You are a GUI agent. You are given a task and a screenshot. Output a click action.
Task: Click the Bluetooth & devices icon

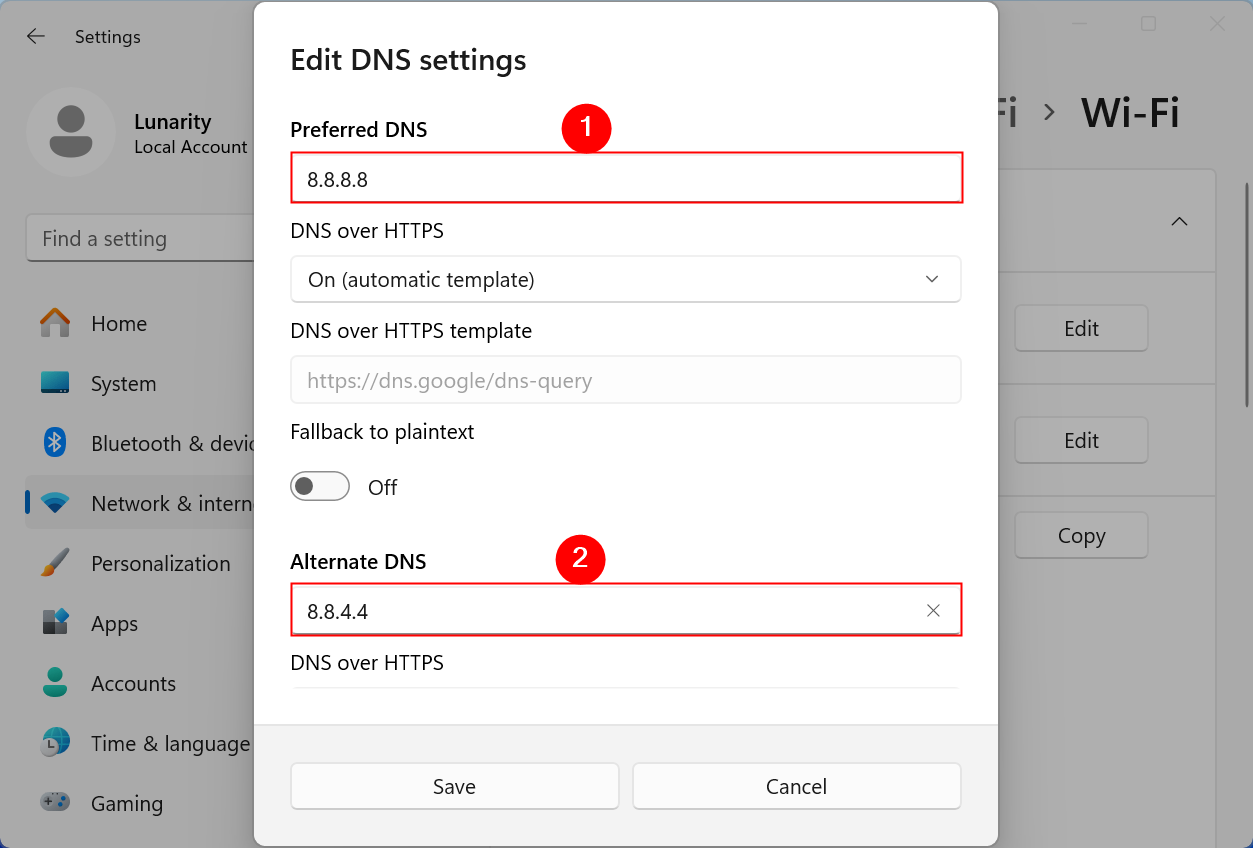click(x=55, y=443)
